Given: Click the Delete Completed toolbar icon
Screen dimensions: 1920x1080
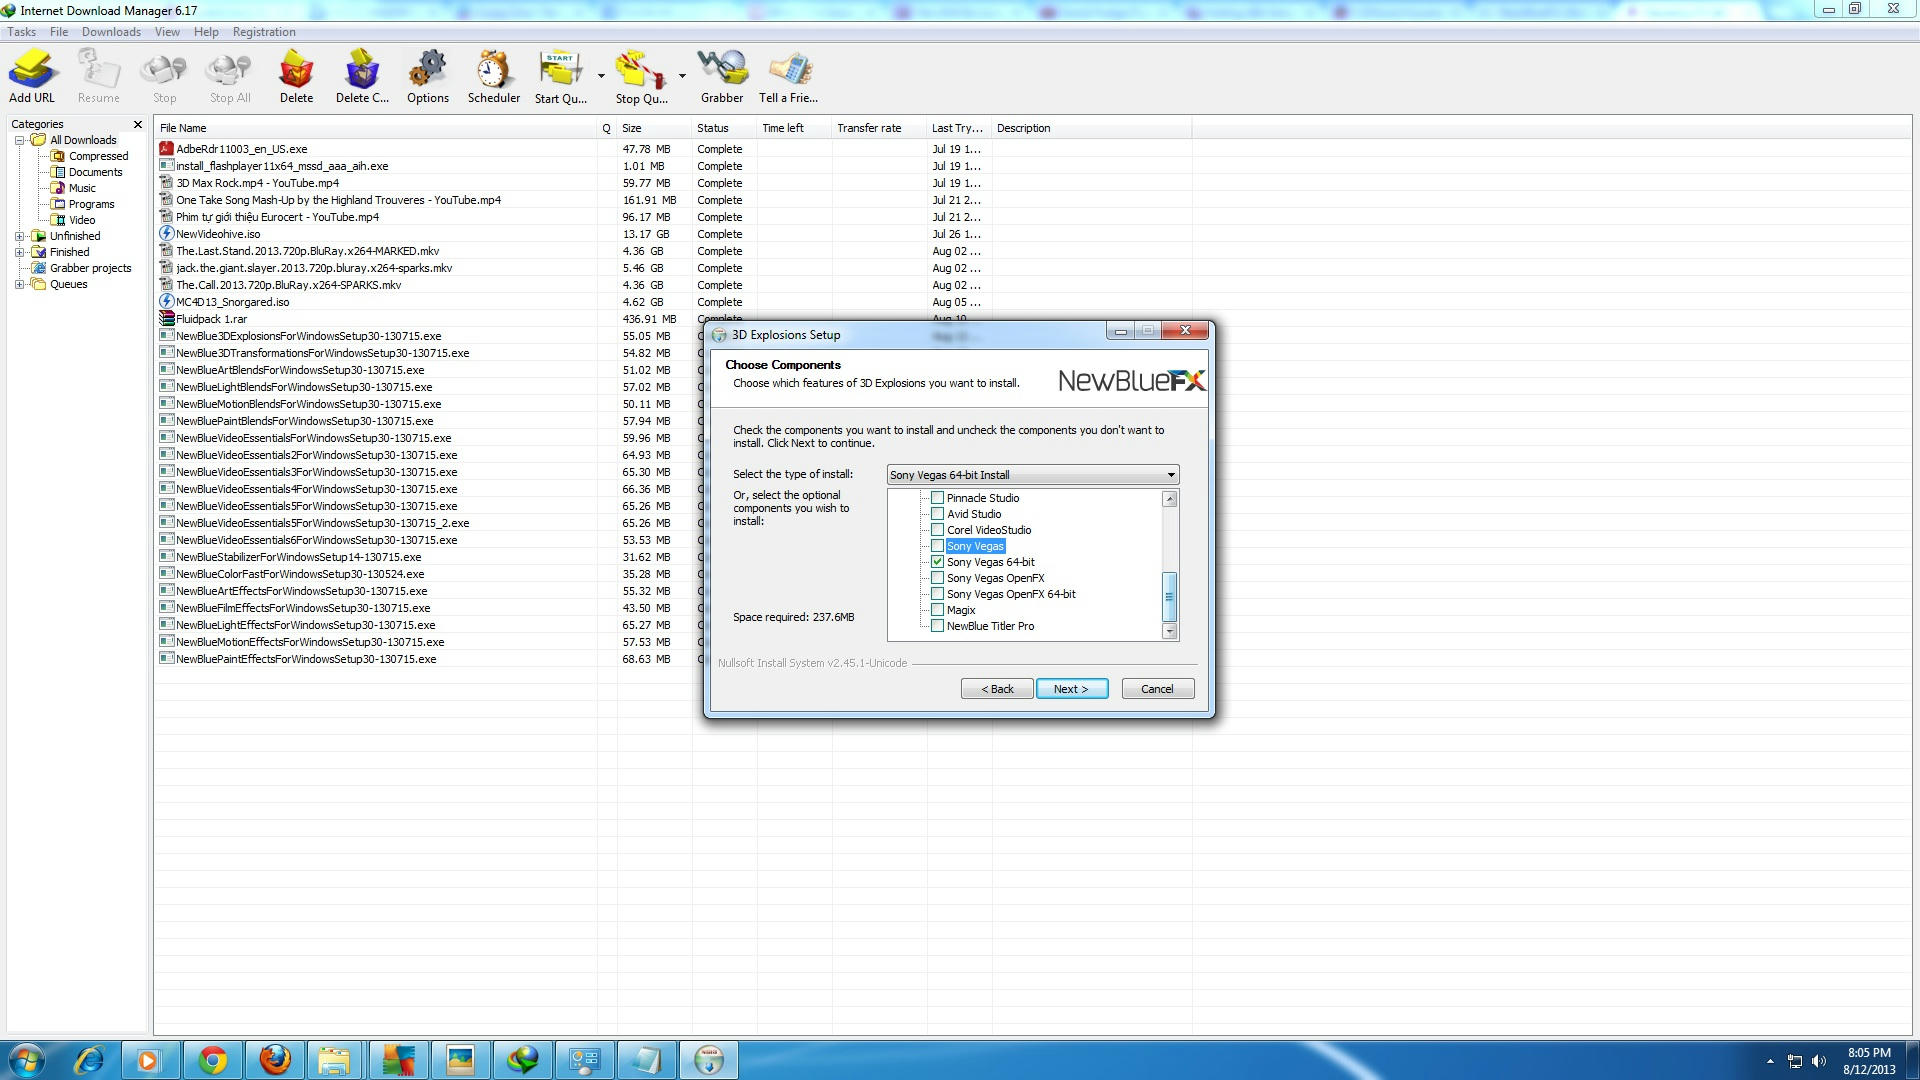Looking at the screenshot, I should coord(362,76).
